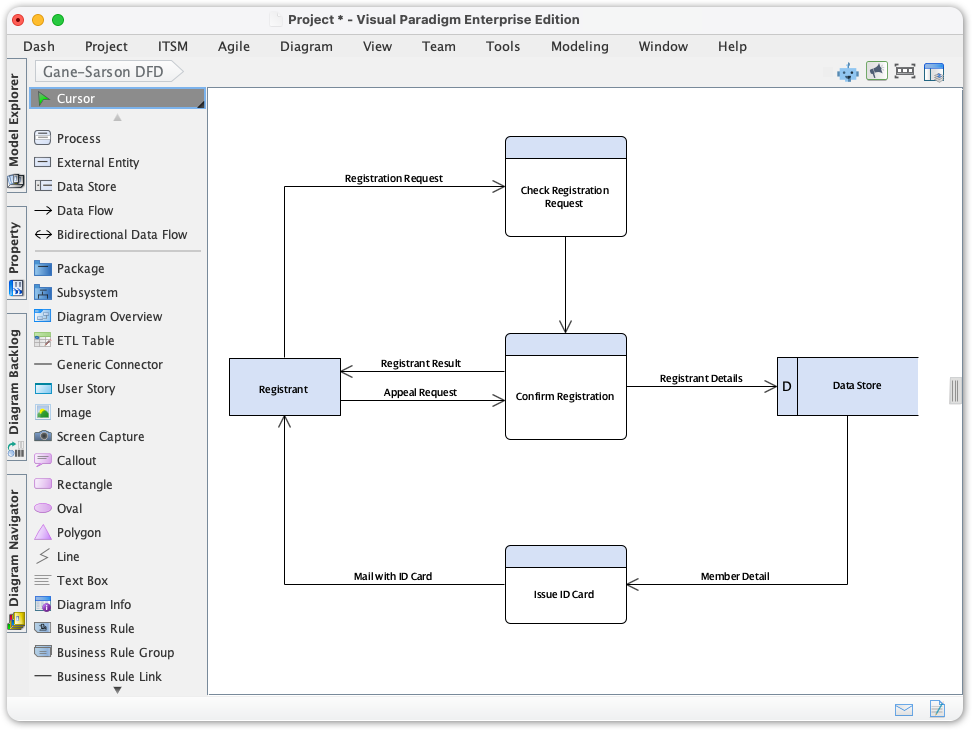
Task: Click the mail envelope icon in status bar
Action: click(x=904, y=709)
